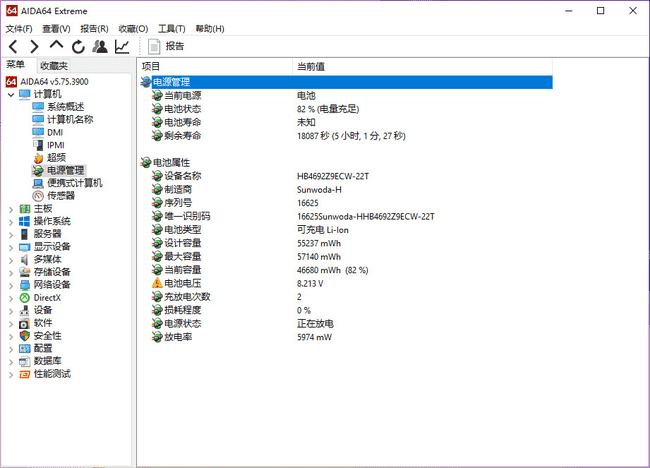This screenshot has height=468, width=650.
Task: Open the 收藏(O) menu
Action: coord(133,29)
